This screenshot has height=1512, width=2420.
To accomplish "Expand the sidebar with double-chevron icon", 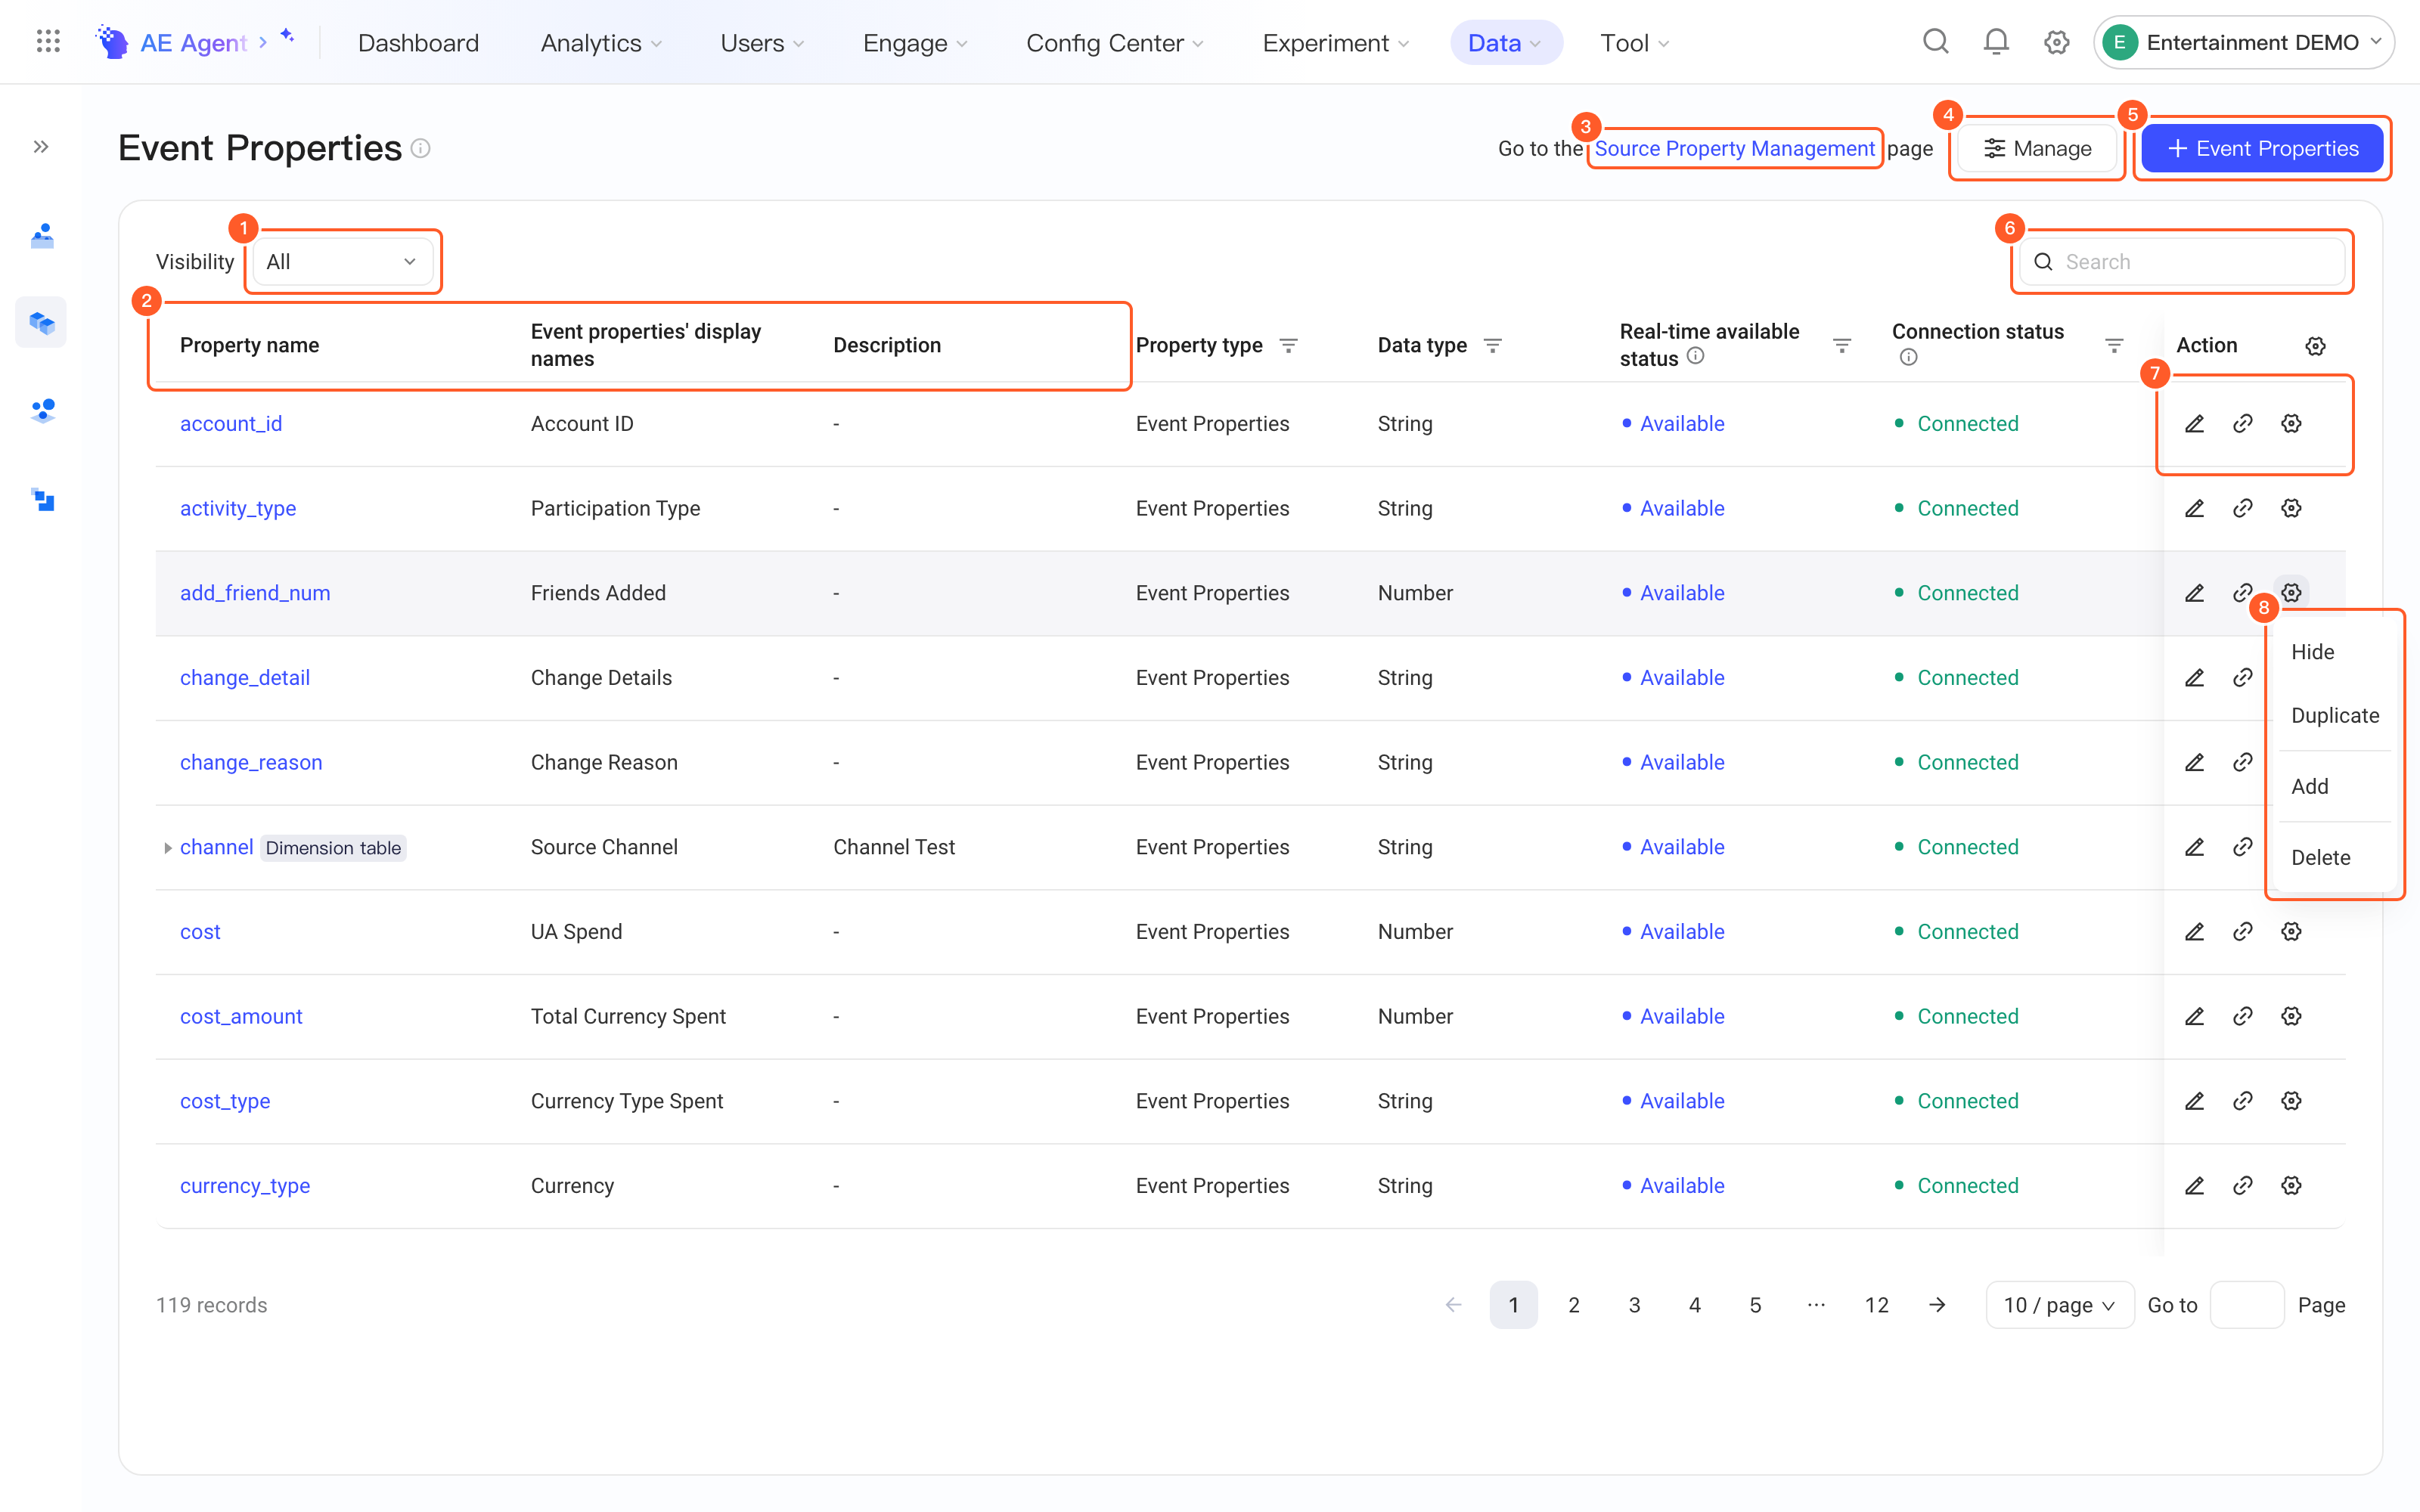I will click(41, 147).
